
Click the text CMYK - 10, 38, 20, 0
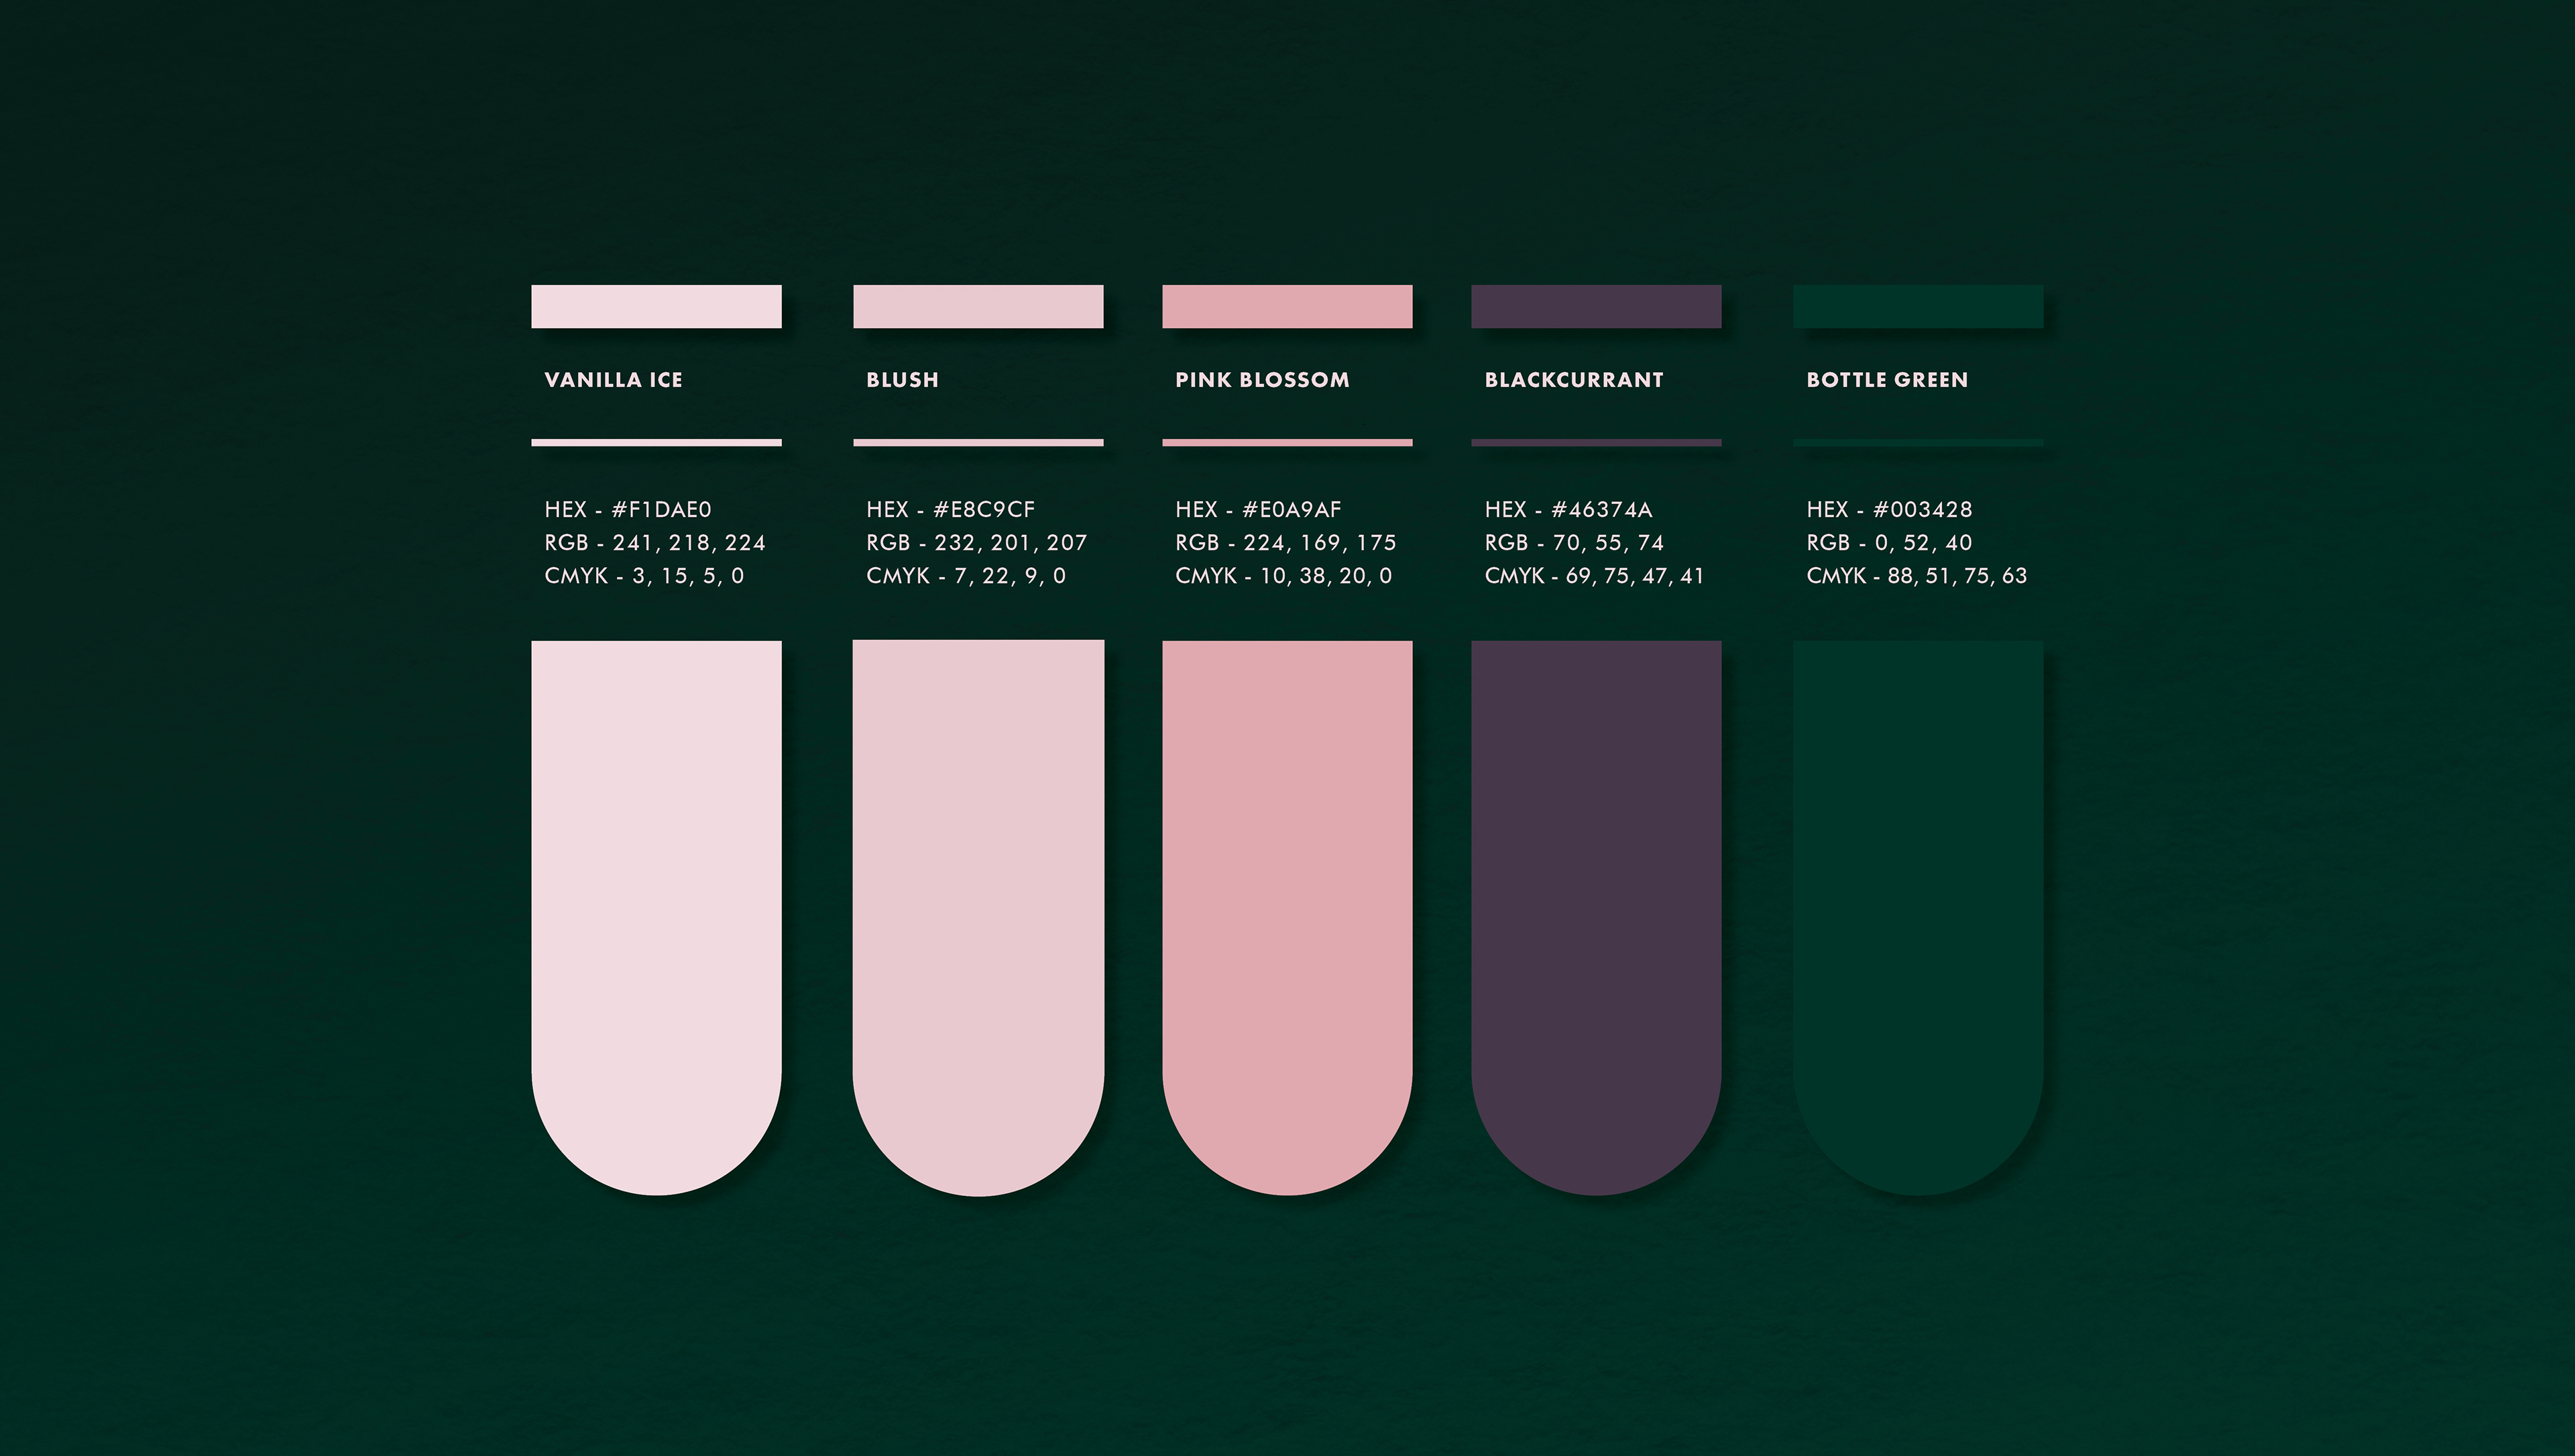tap(1284, 576)
